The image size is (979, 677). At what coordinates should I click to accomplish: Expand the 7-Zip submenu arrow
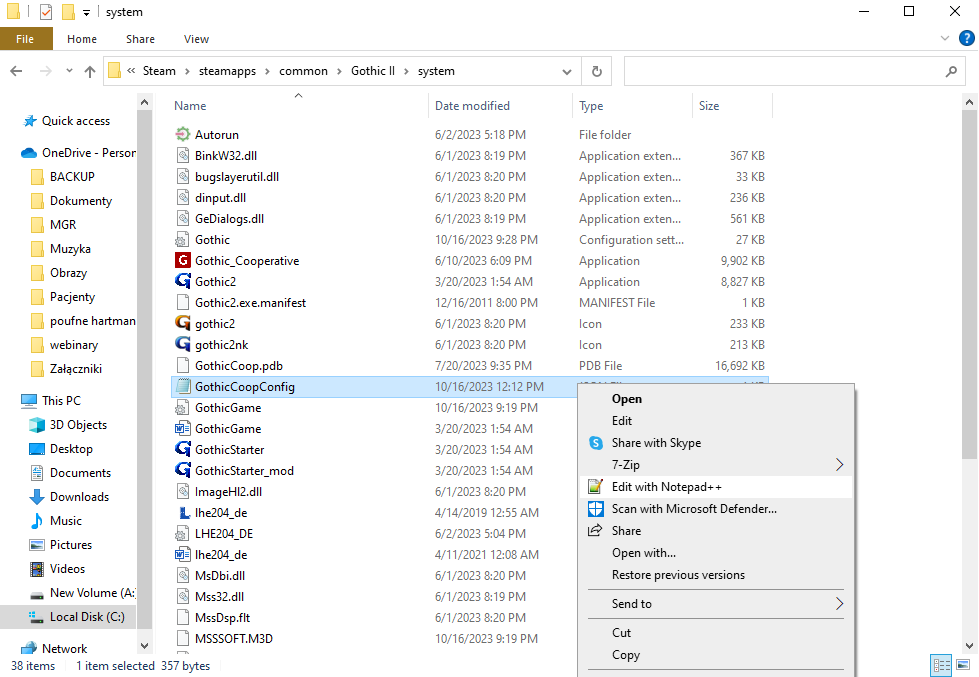(839, 465)
